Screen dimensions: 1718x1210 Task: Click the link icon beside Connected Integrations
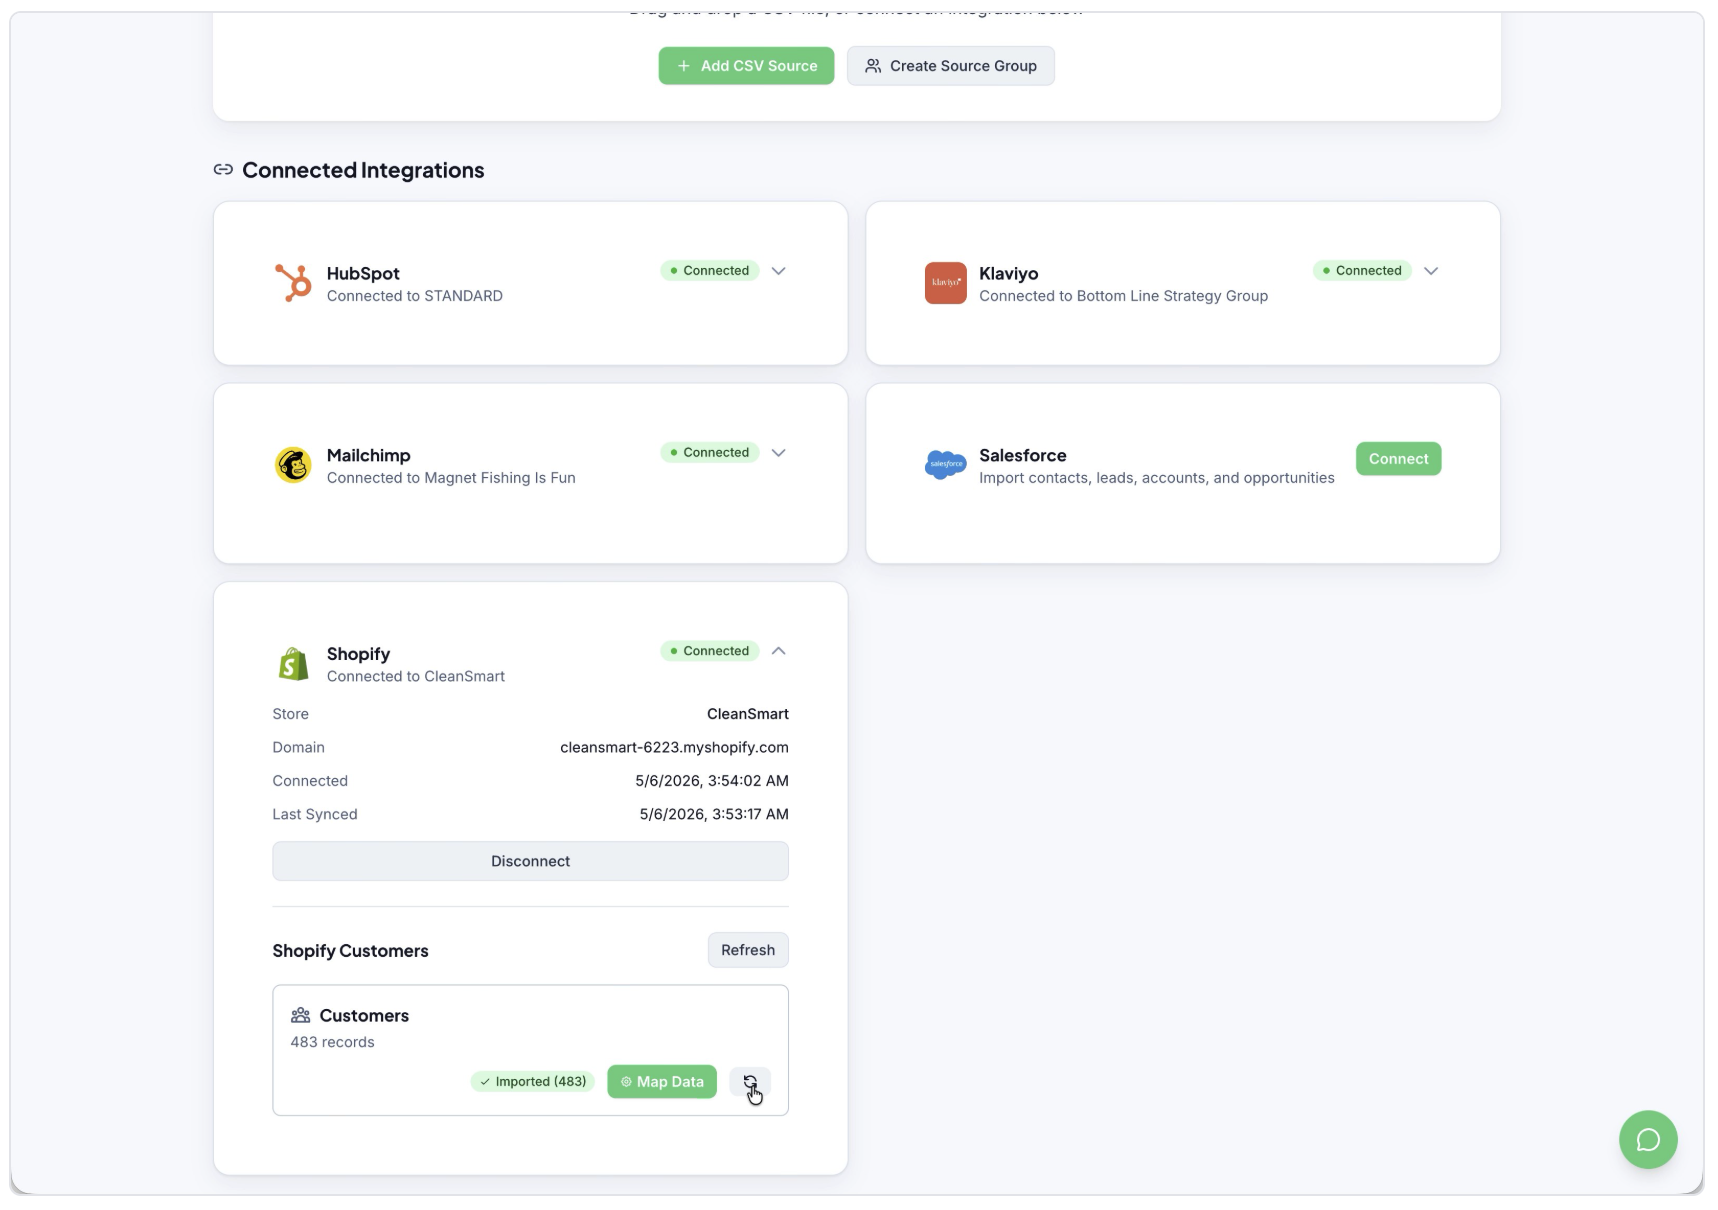pos(223,170)
